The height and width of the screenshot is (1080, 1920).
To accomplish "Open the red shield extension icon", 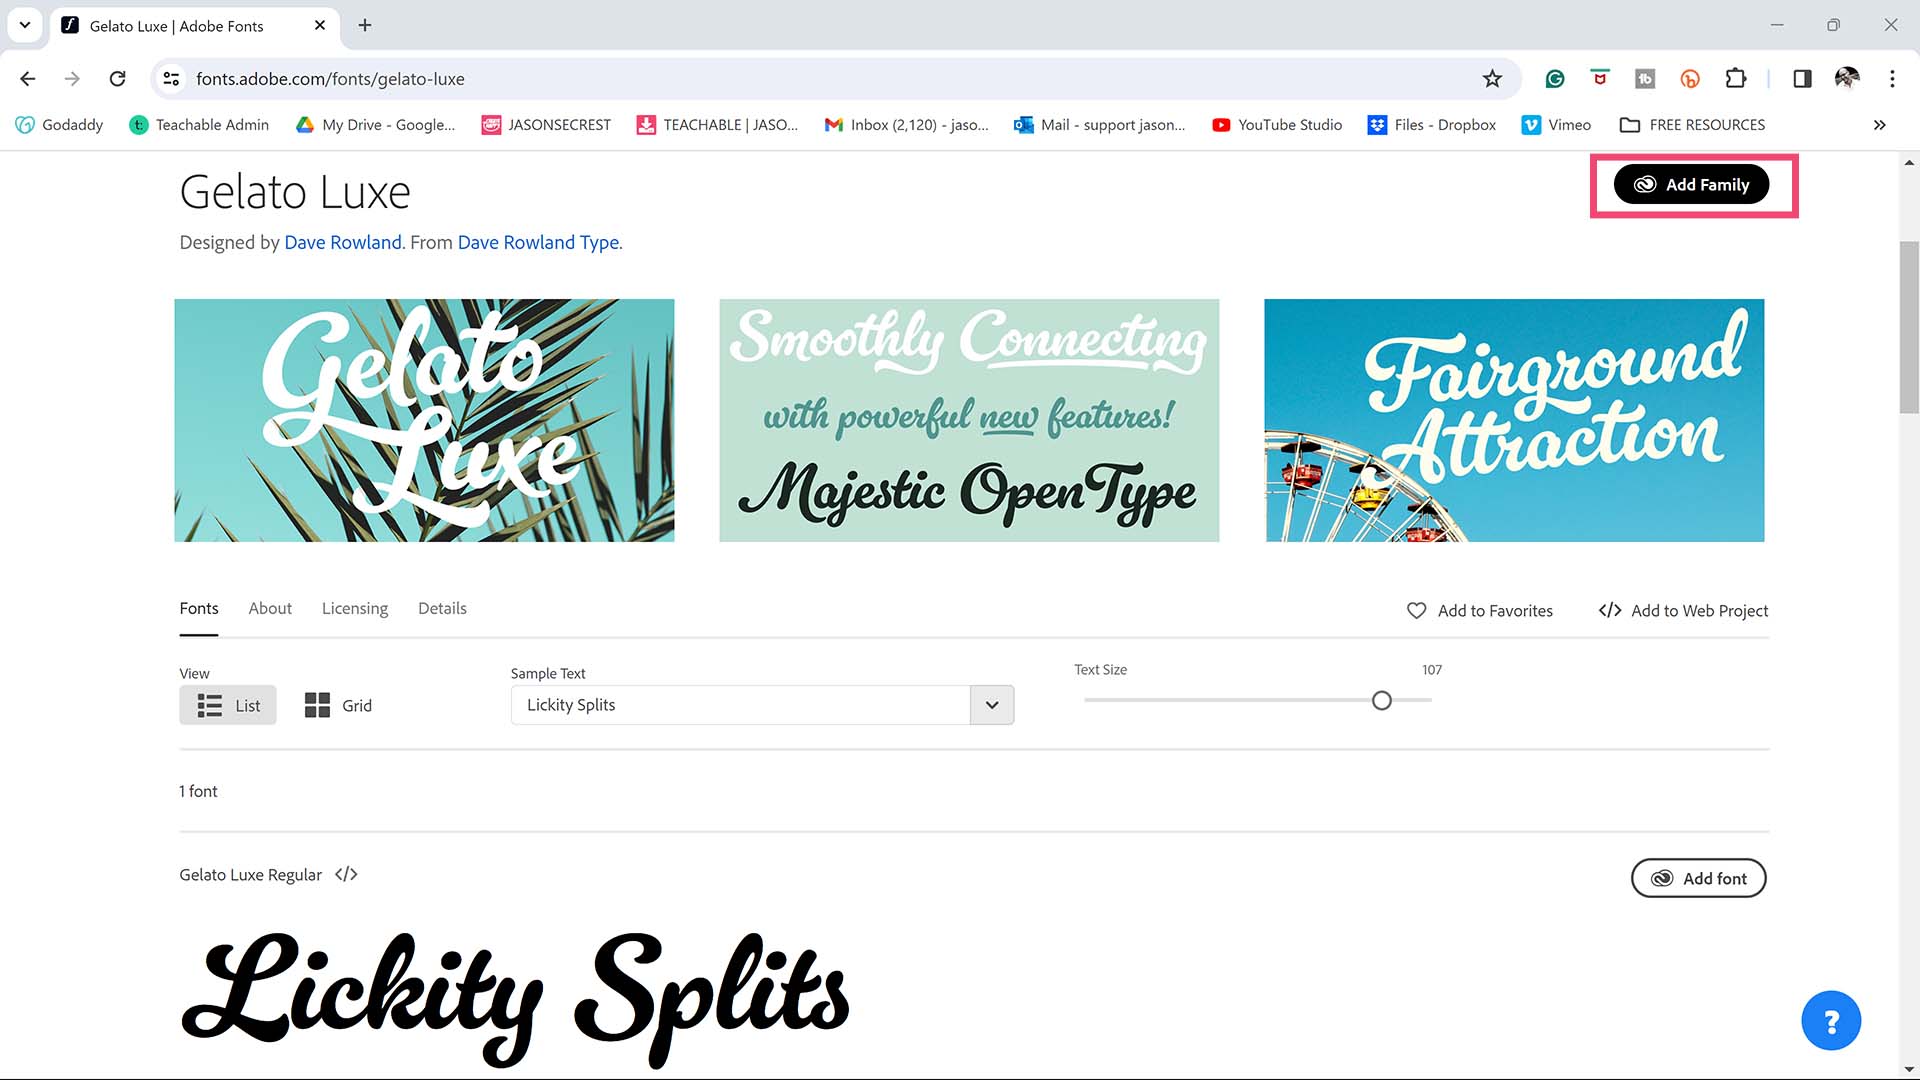I will (x=1600, y=79).
